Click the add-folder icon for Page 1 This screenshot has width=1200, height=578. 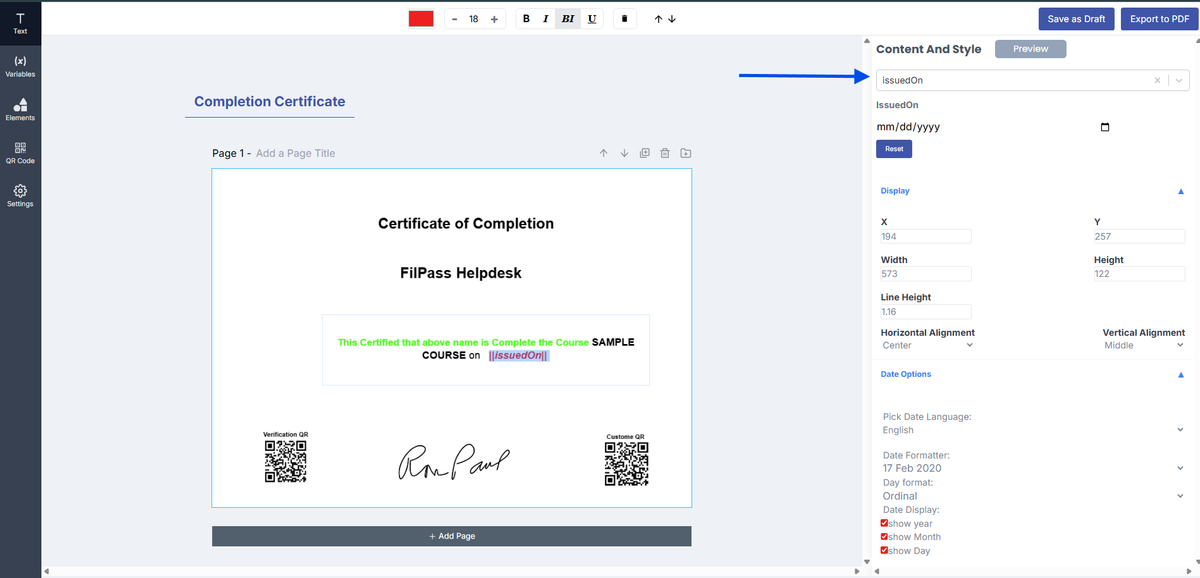tap(686, 153)
